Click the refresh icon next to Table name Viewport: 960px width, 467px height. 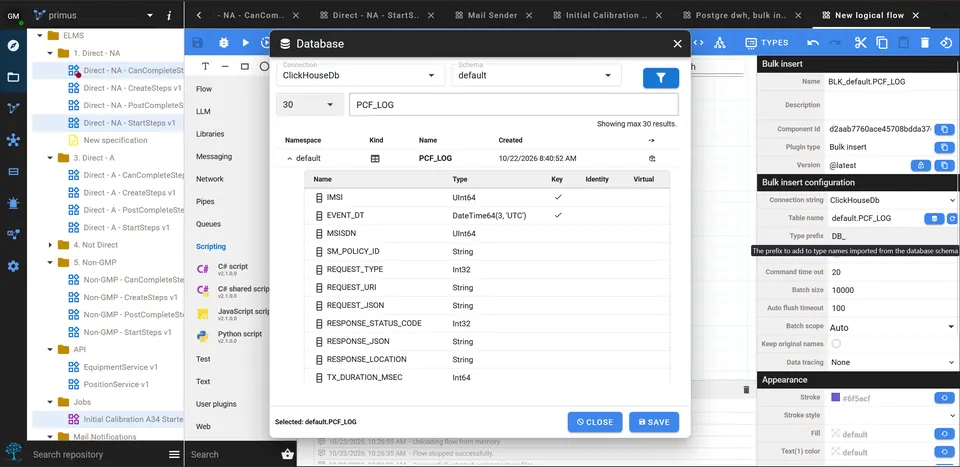[x=952, y=219]
